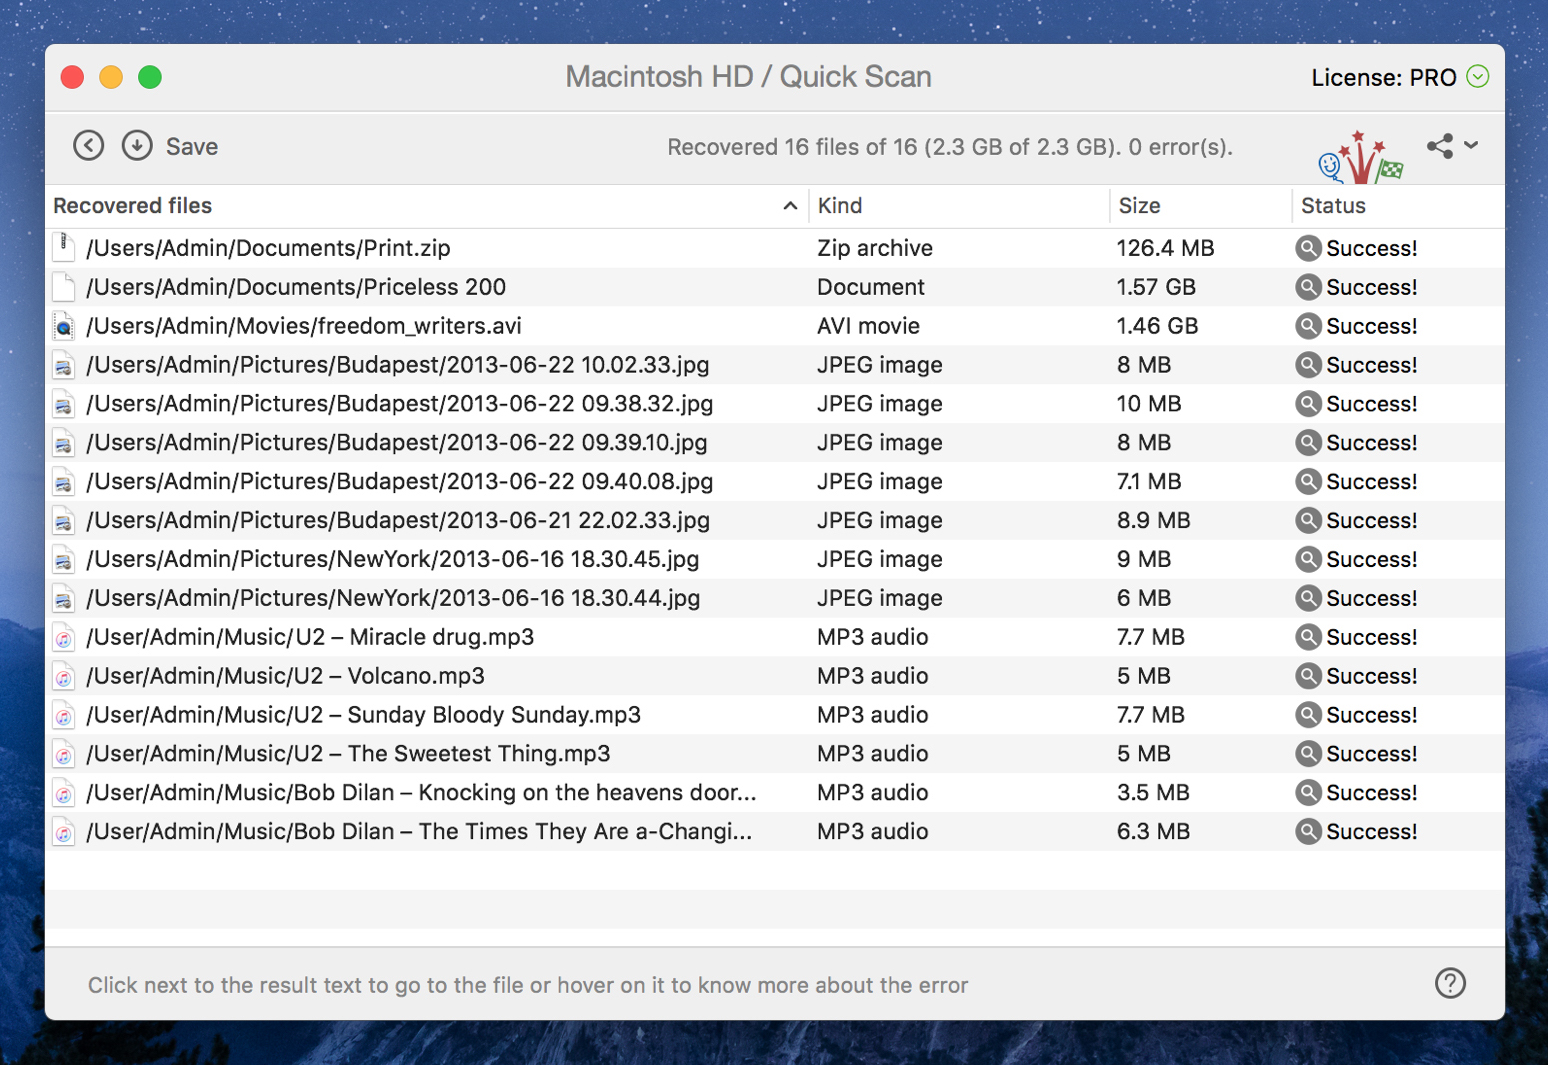Select NewYork/2013-06-16 18.30.44.jpg file path
Image resolution: width=1548 pixels, height=1065 pixels.
393,598
